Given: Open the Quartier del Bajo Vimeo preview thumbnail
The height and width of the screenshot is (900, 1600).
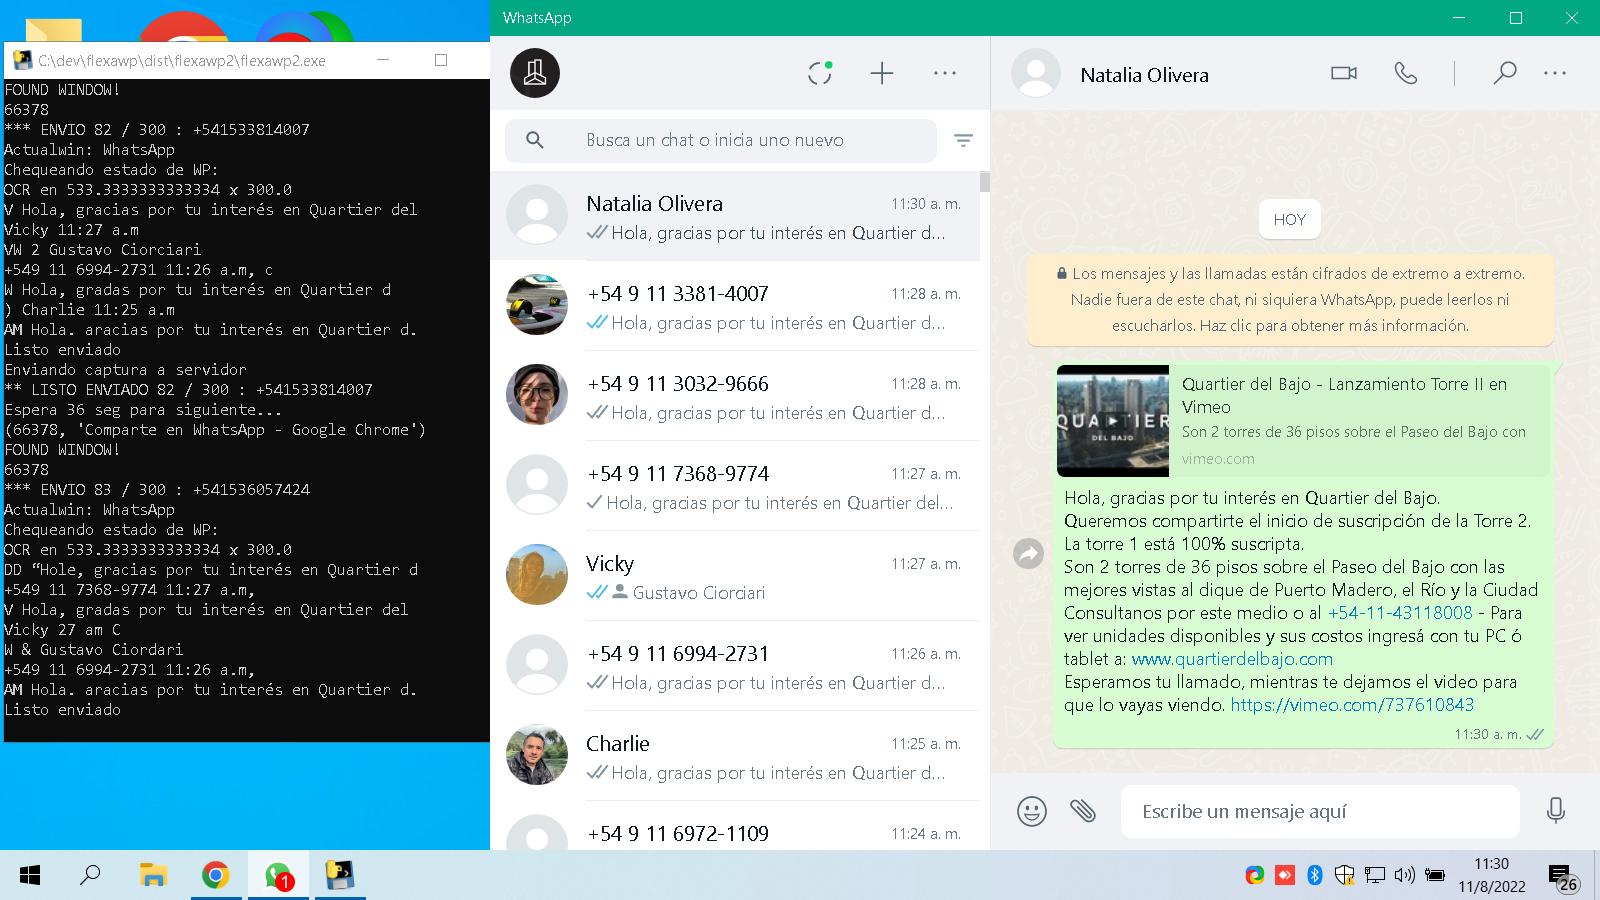Looking at the screenshot, I should 1113,421.
